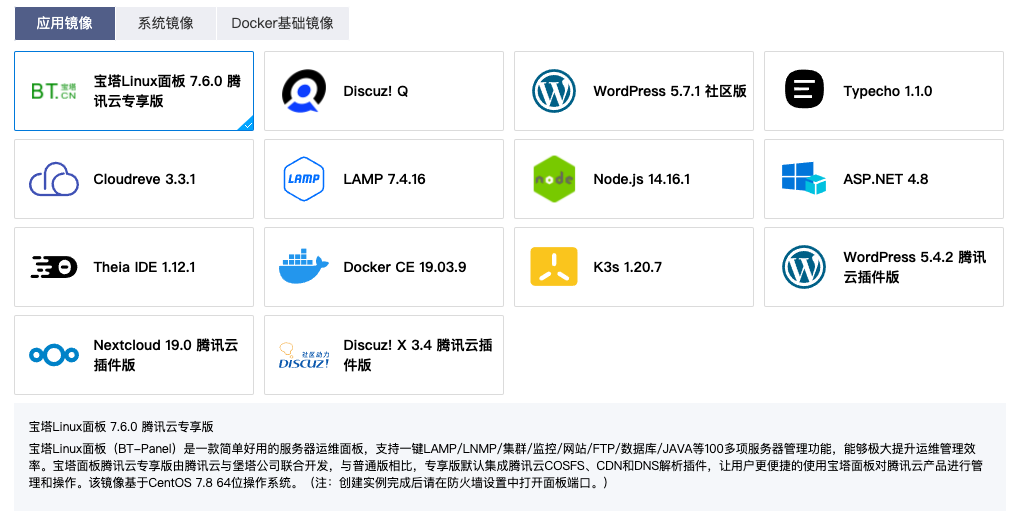
Task: Switch to the 应用镜像 tab
Action: click(x=64, y=23)
